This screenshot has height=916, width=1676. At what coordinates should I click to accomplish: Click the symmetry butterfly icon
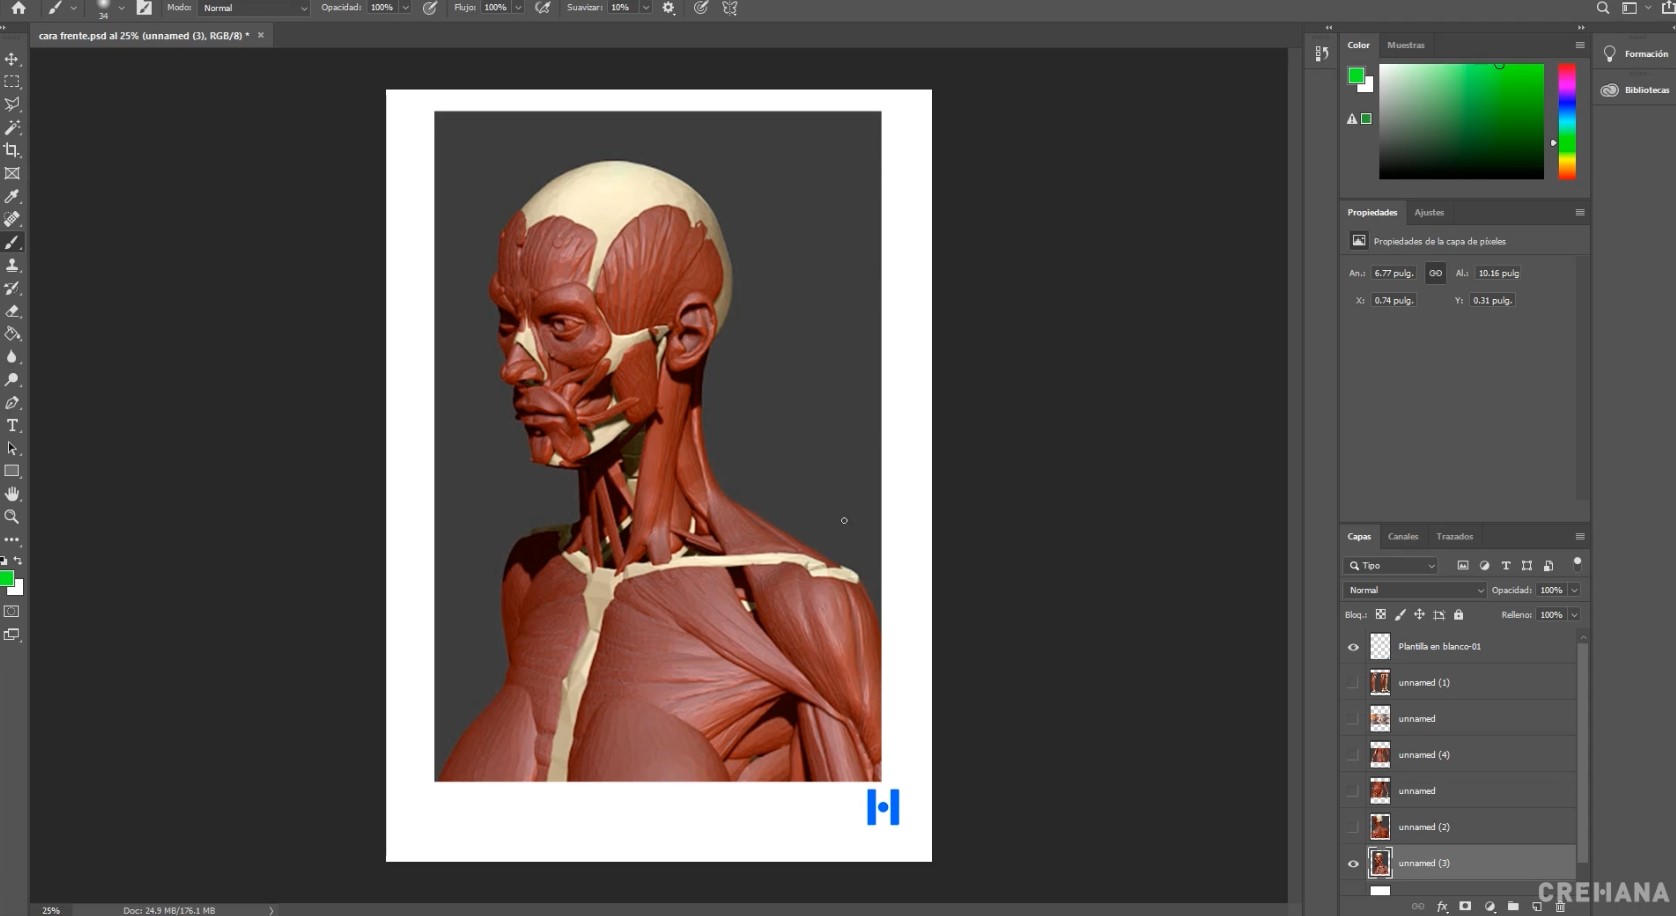pyautogui.click(x=730, y=8)
